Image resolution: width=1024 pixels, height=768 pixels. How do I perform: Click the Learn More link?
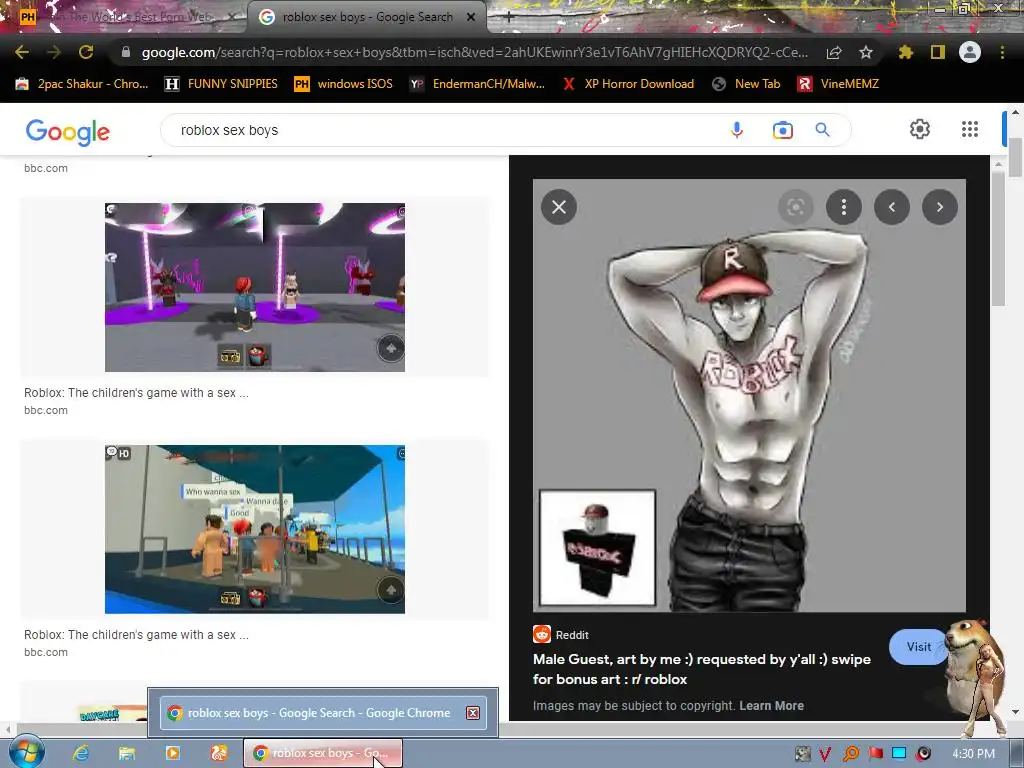coord(771,705)
